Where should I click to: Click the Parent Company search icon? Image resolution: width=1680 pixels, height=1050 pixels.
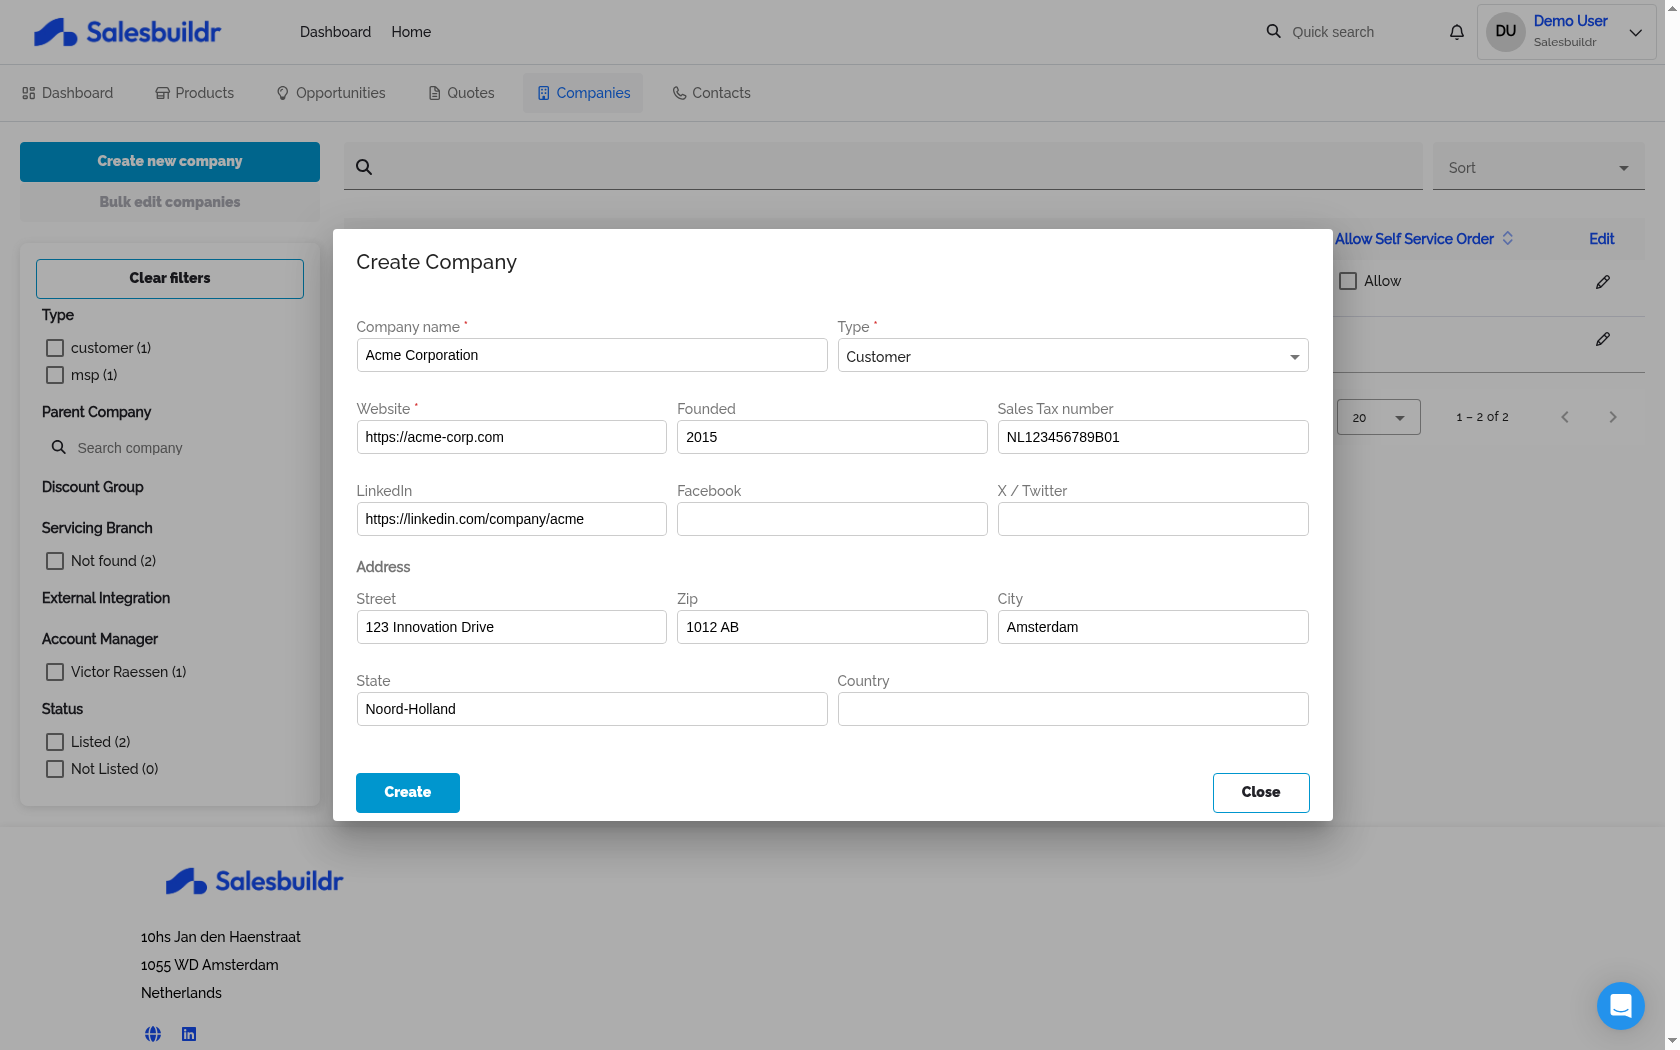pyautogui.click(x=59, y=447)
